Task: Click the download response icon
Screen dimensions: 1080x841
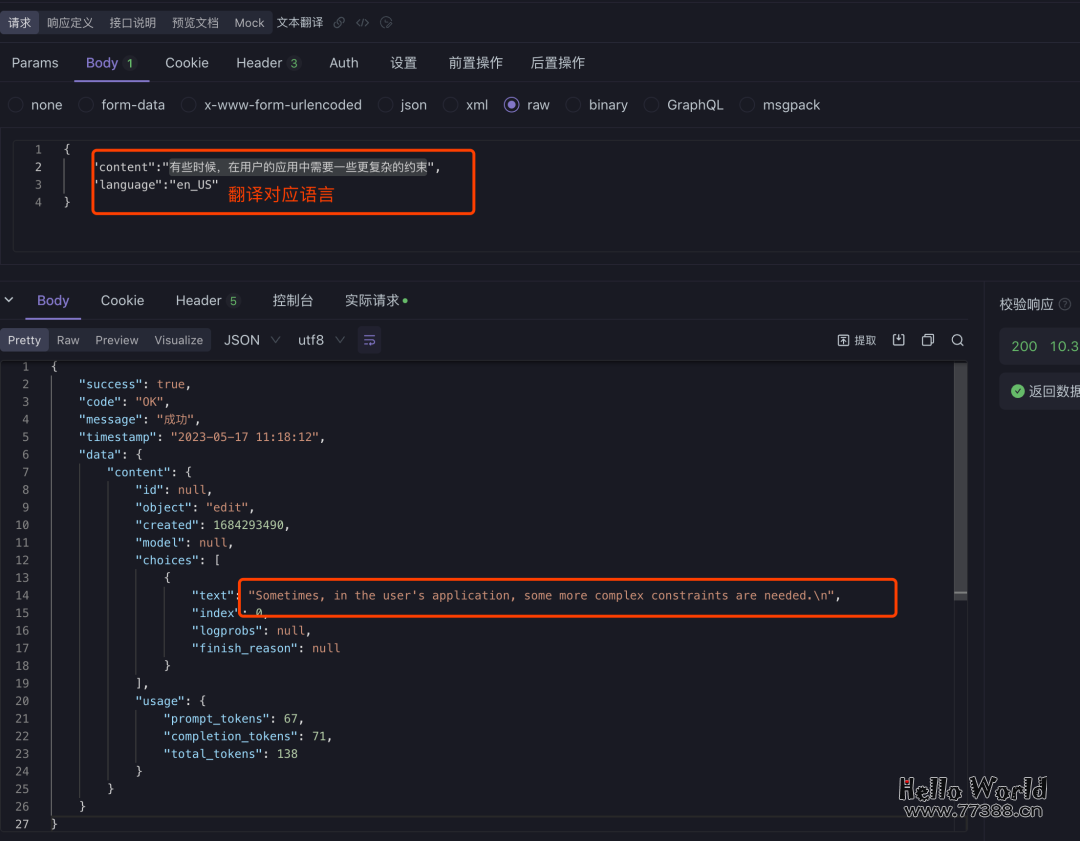Action: click(x=898, y=340)
